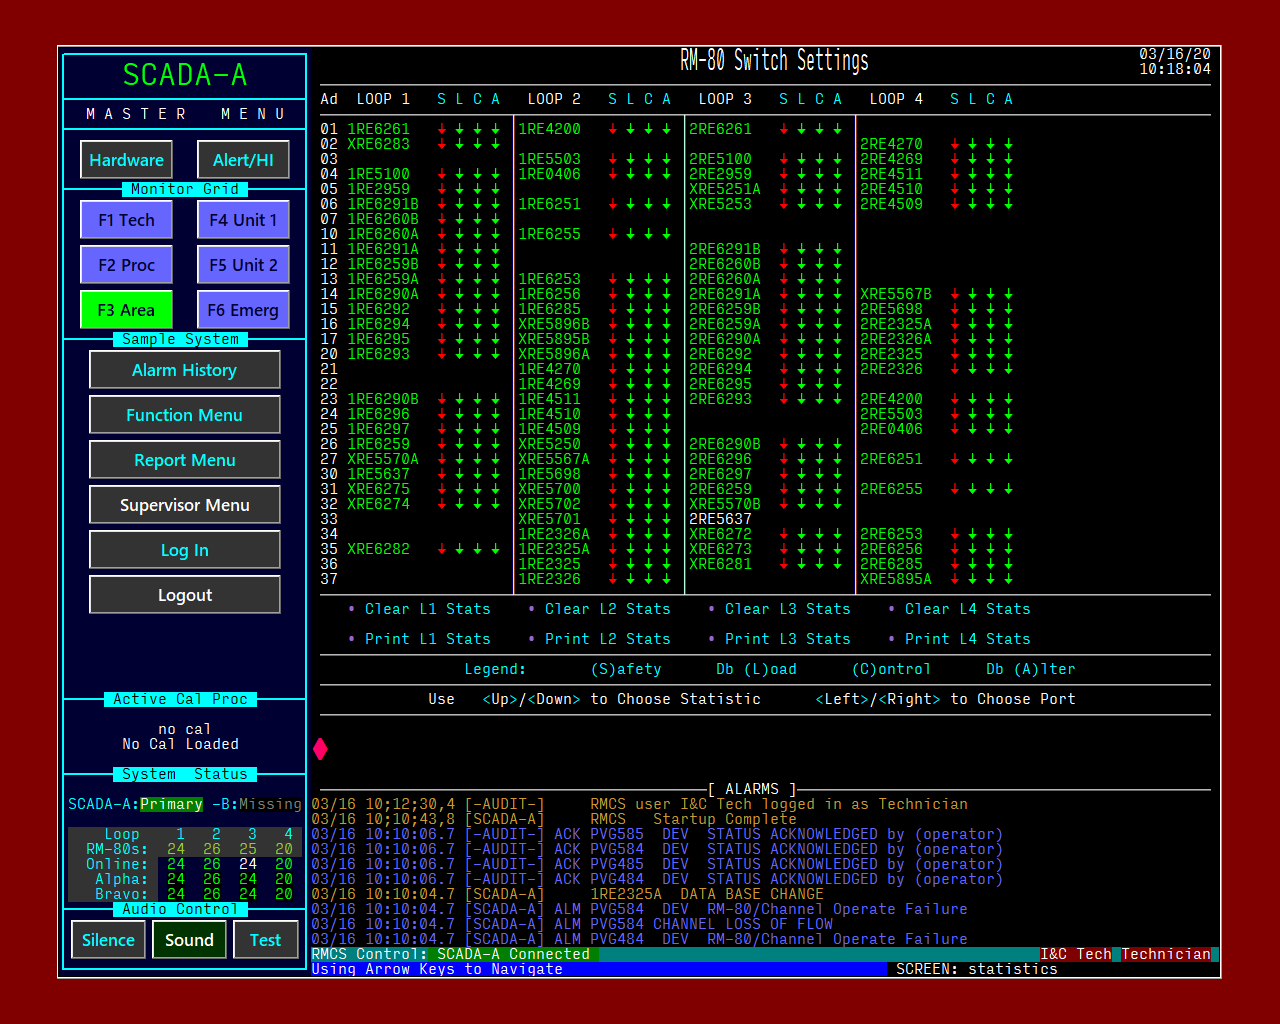Select Loop 4 entry XRE5567B

pyautogui.click(x=896, y=294)
